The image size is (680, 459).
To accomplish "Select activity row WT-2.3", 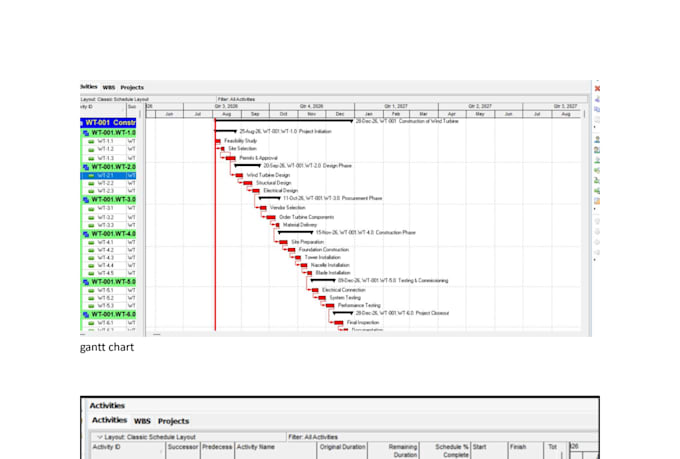I will 109,191.
